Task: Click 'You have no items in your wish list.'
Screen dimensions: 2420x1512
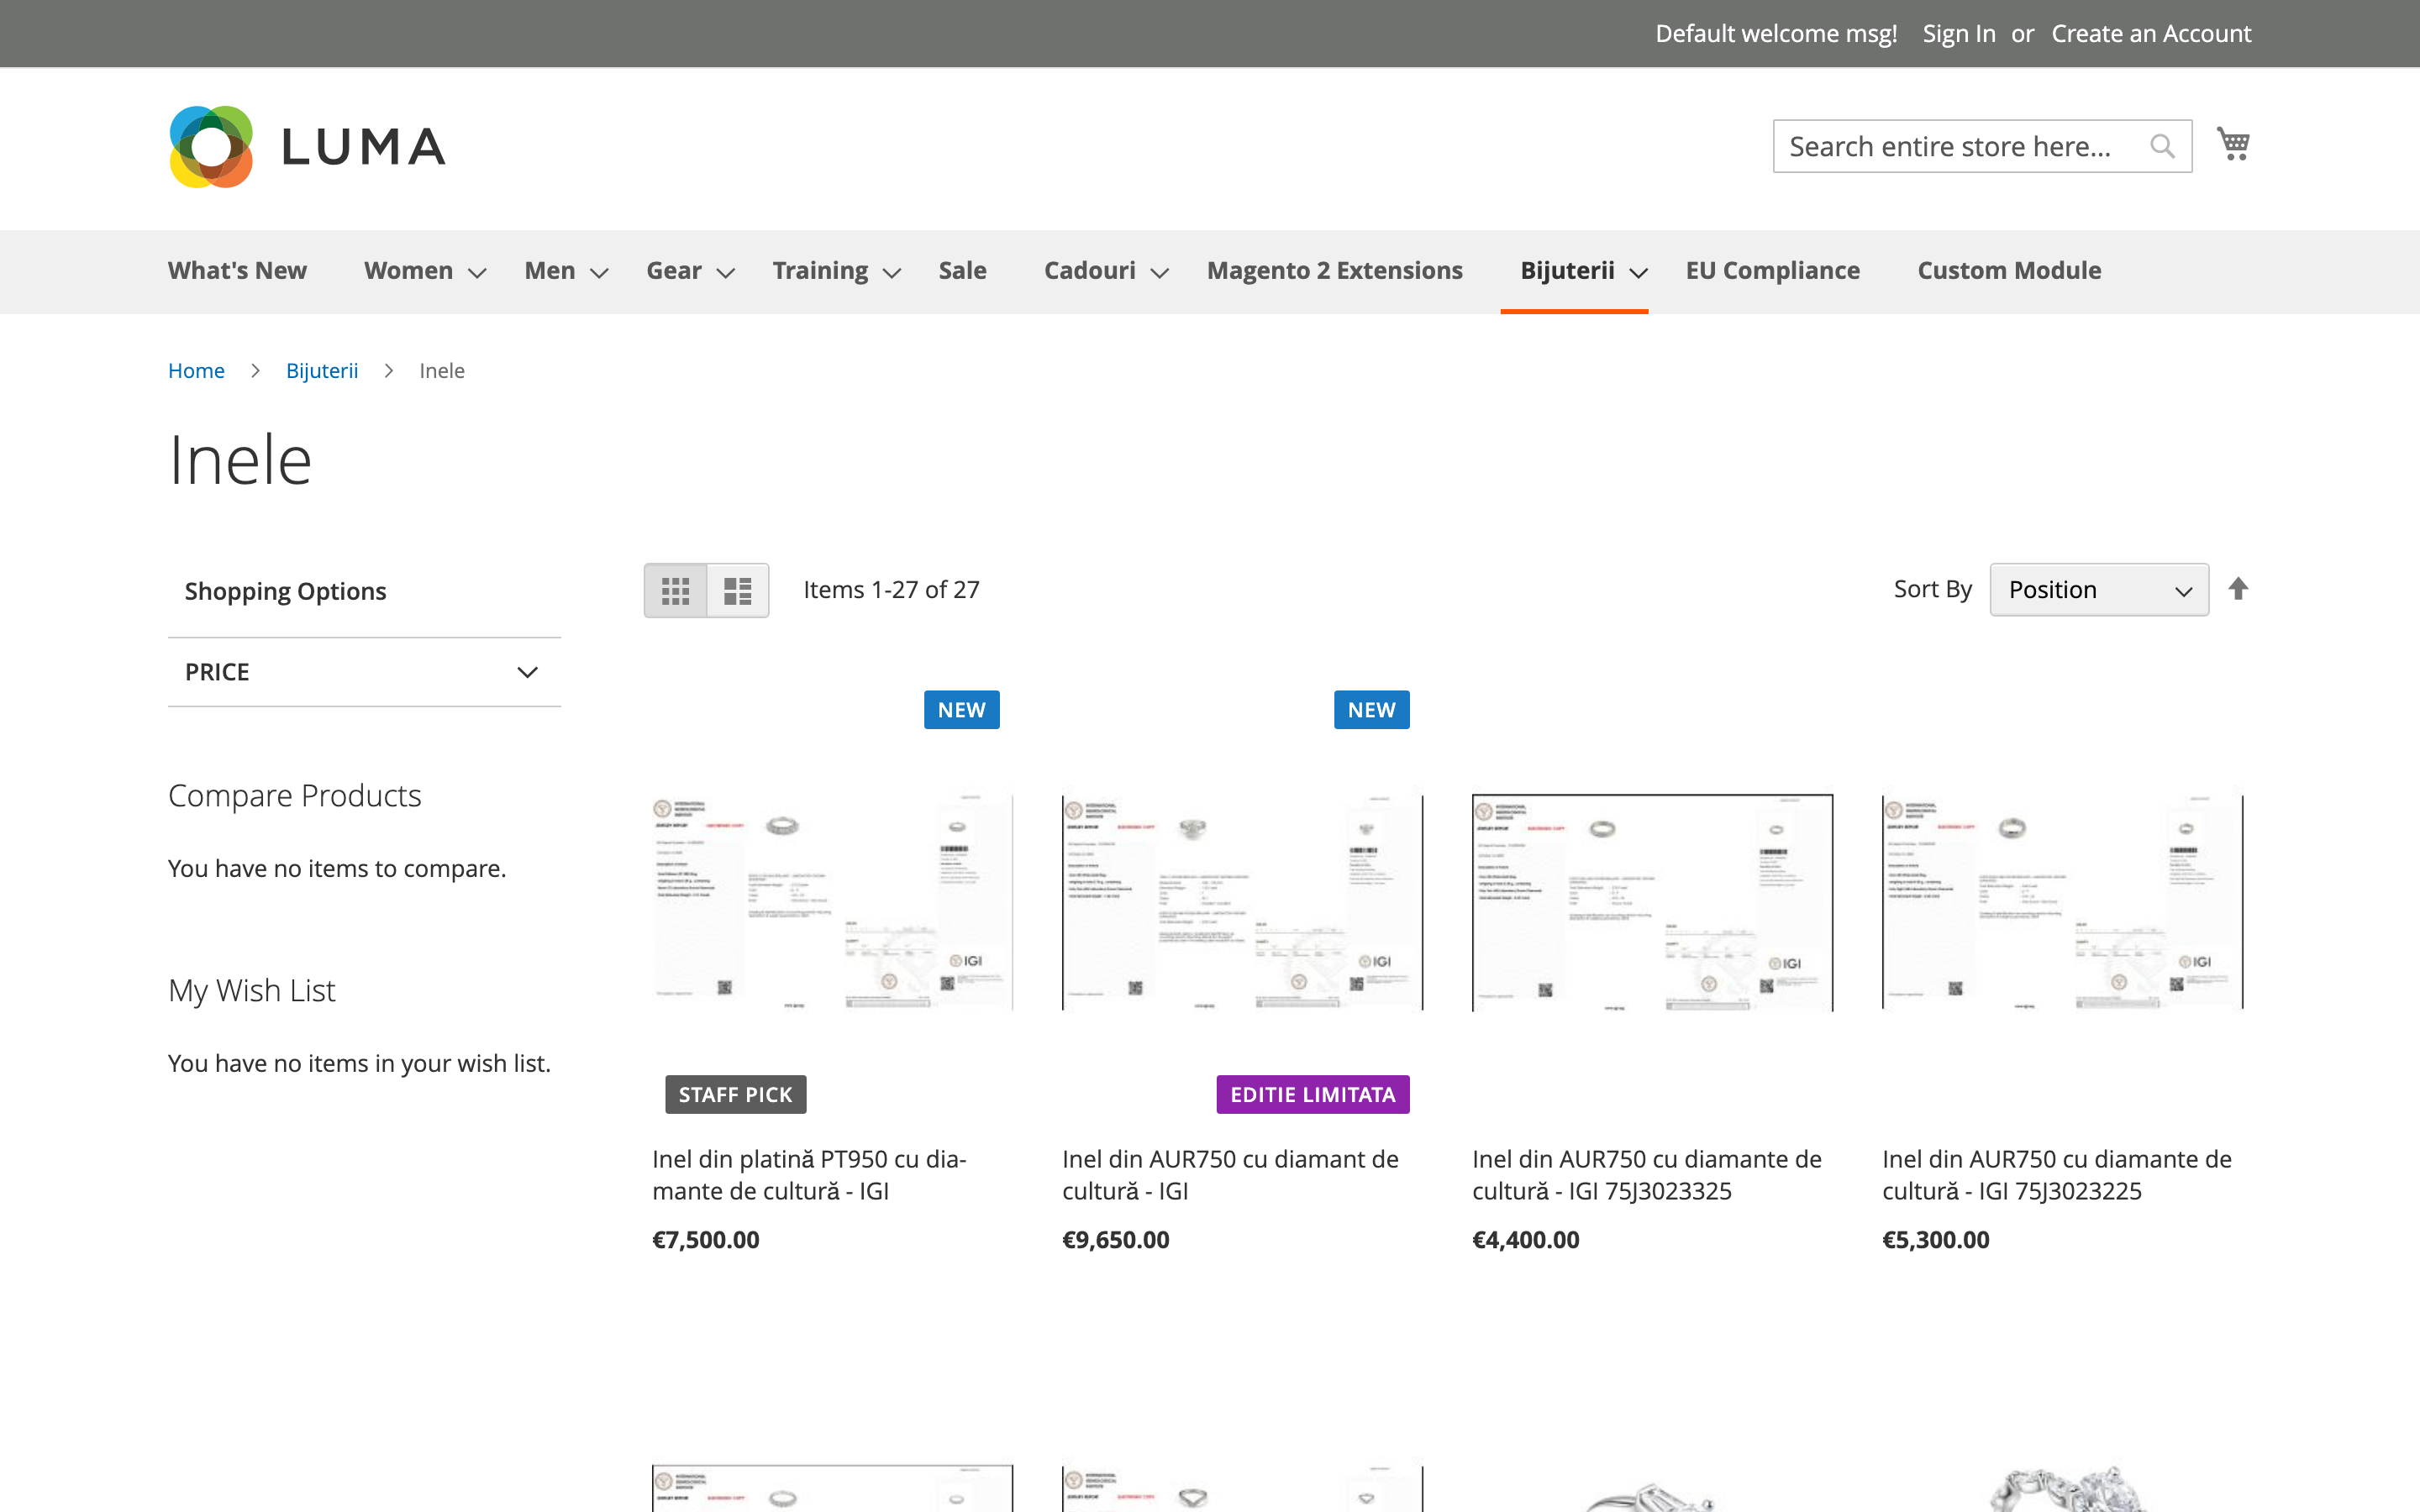Action: [359, 1064]
